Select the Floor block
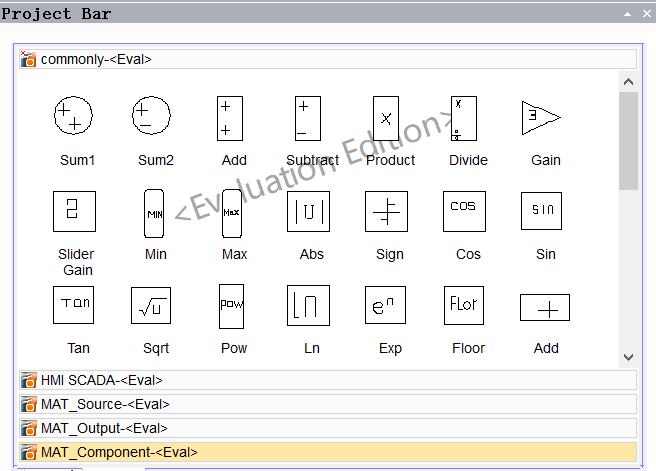The width and height of the screenshot is (656, 471). (464, 305)
